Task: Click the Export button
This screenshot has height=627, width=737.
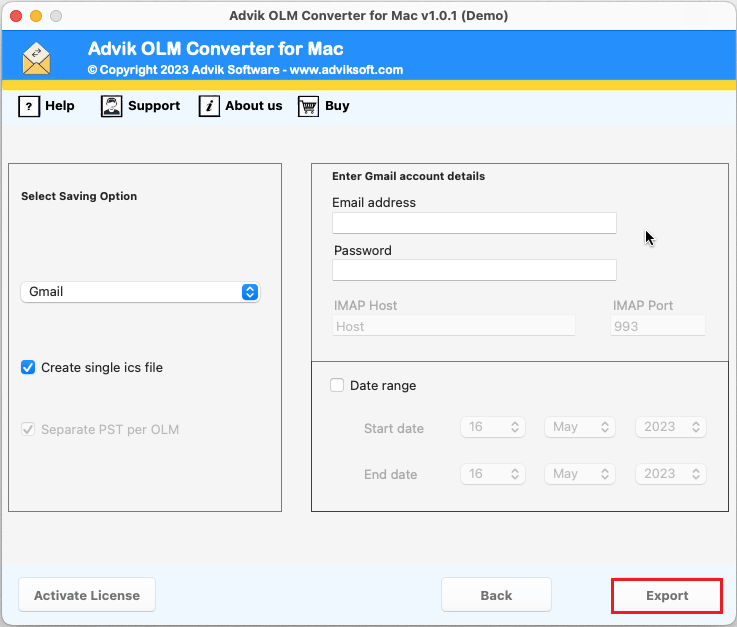Action: (x=667, y=596)
